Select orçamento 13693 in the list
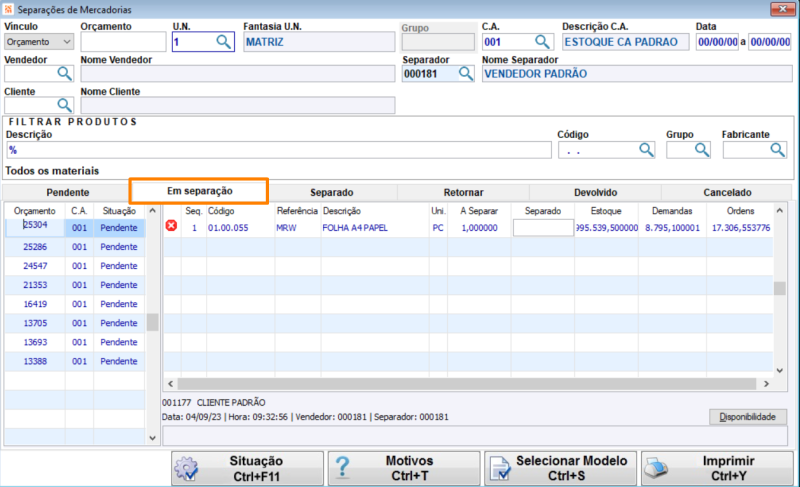800x487 pixels. (35, 342)
